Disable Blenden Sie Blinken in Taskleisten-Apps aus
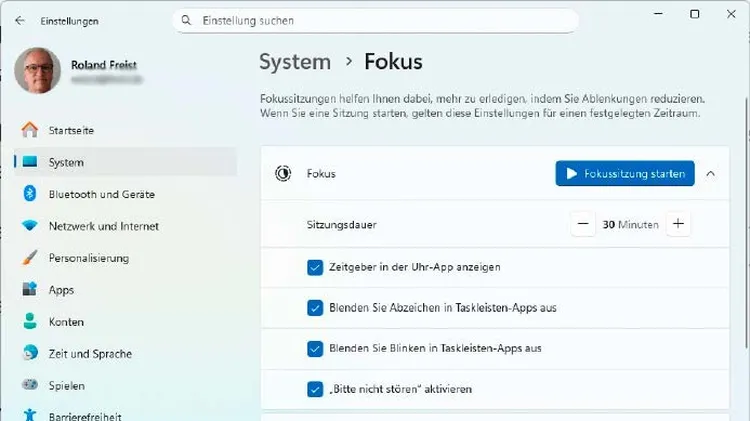Image resolution: width=750 pixels, height=421 pixels. (x=315, y=348)
